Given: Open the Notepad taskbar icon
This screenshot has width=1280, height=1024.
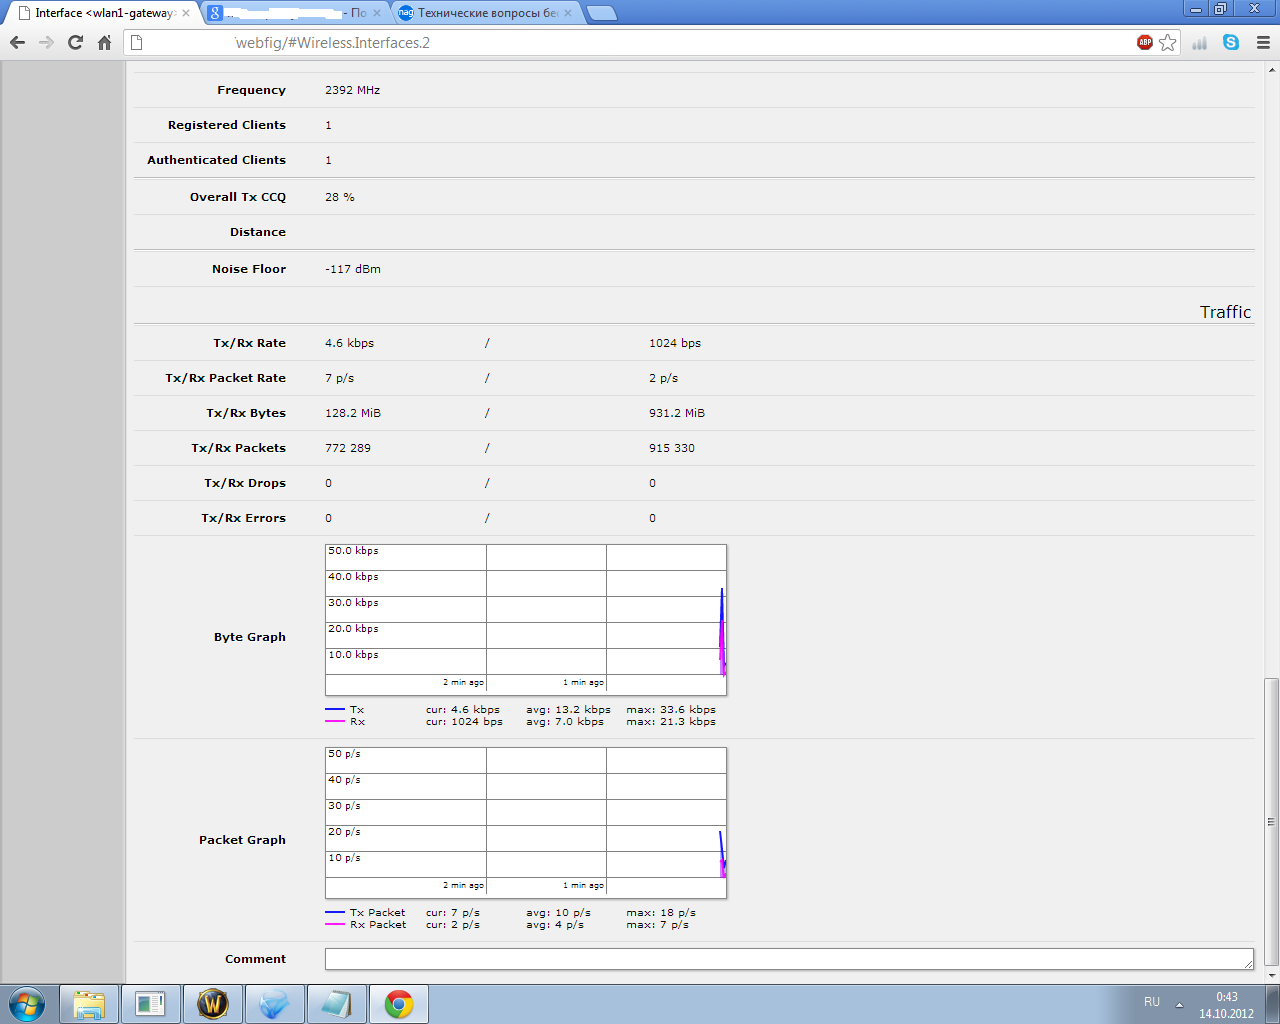Looking at the screenshot, I should [337, 1003].
